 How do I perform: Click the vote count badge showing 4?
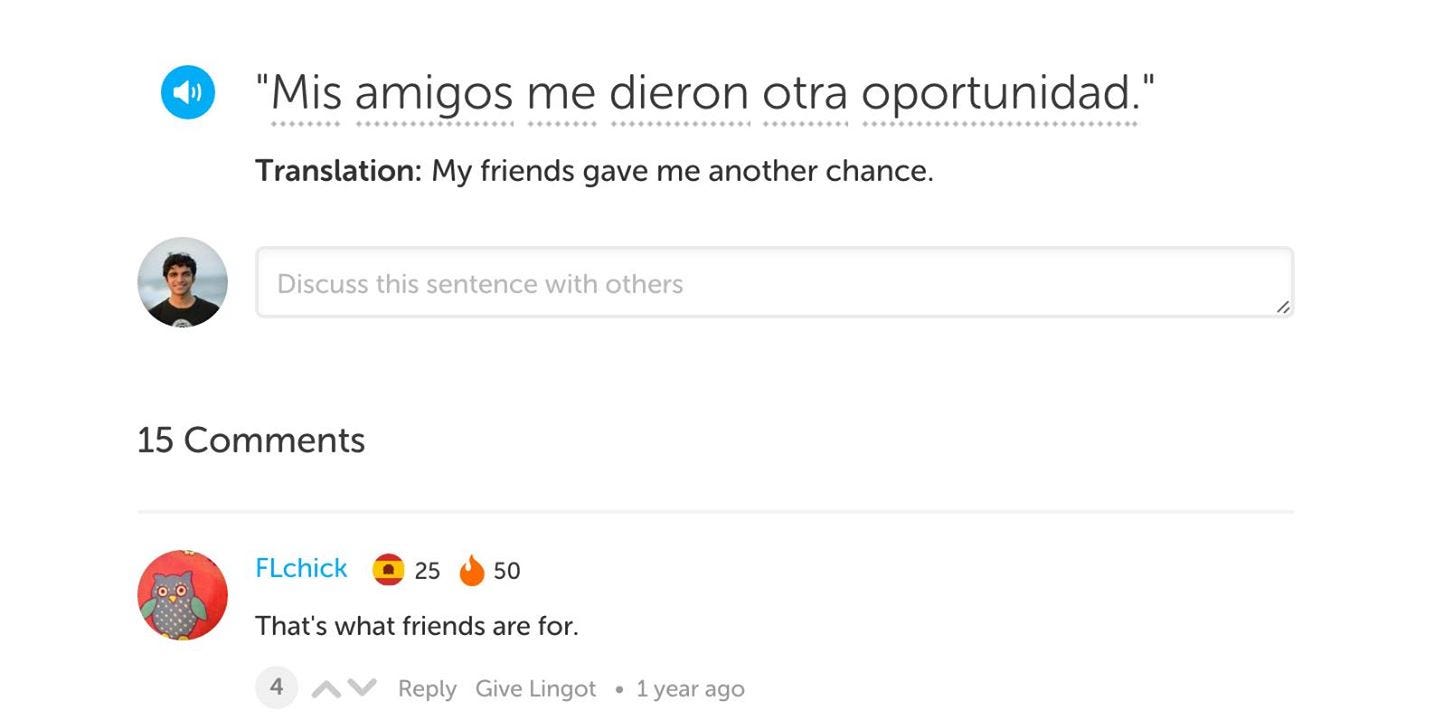[x=277, y=687]
